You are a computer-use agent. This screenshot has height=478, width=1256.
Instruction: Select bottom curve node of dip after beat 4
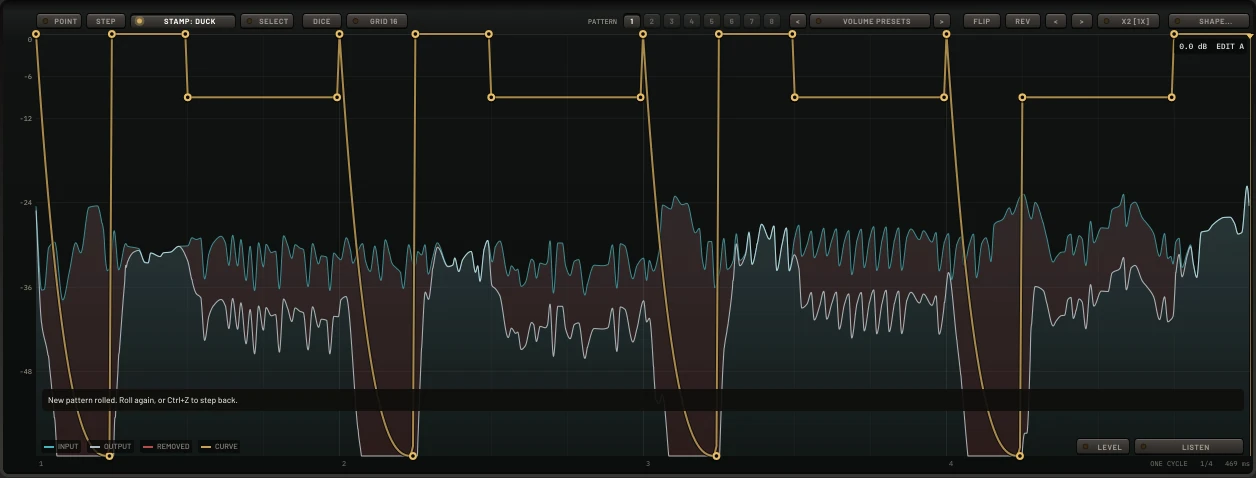point(1020,456)
